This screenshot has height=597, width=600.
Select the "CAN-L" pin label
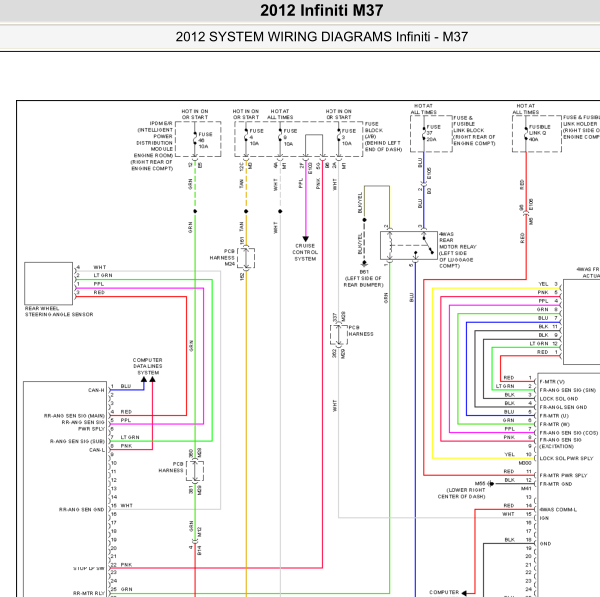point(97,450)
